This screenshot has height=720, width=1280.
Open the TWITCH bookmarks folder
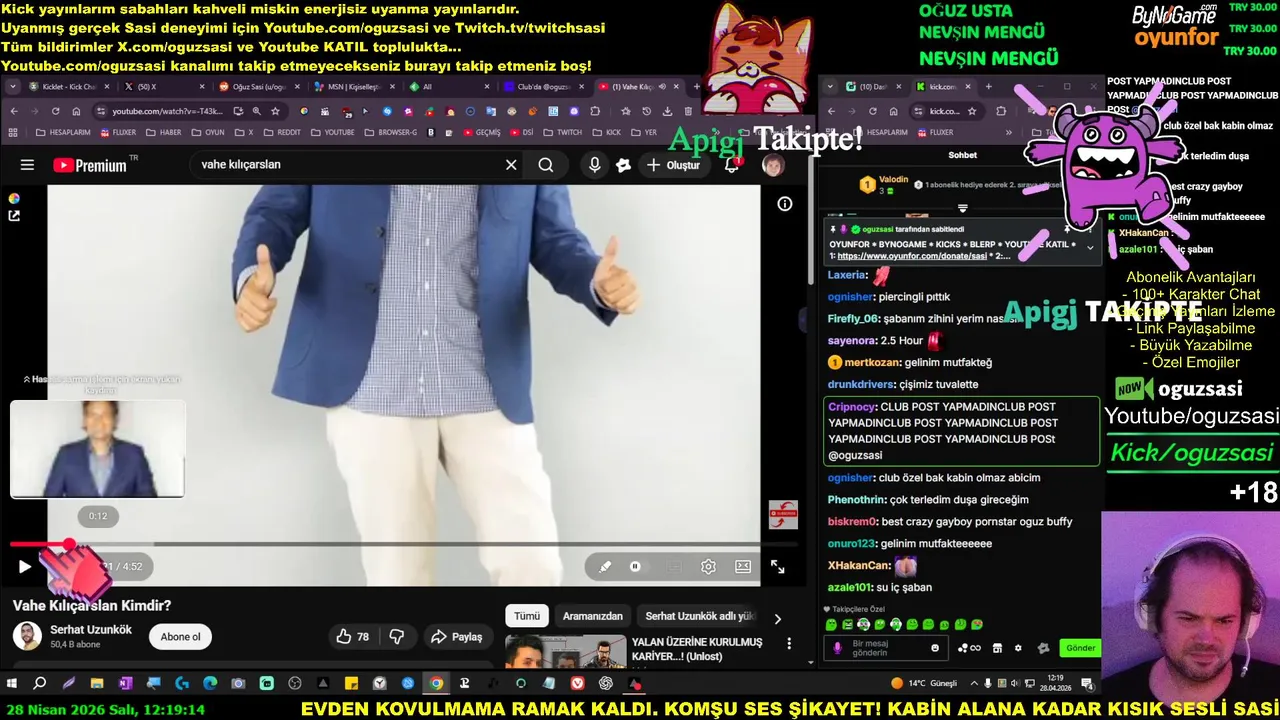tap(562, 132)
